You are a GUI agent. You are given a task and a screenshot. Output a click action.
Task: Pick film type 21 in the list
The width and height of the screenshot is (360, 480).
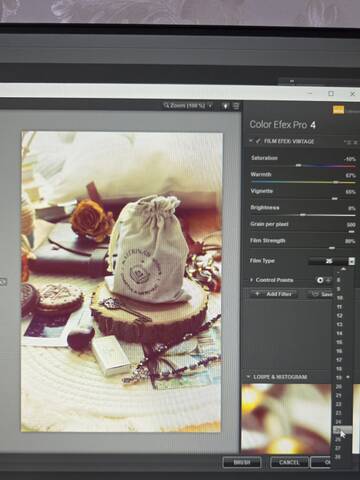(339, 395)
